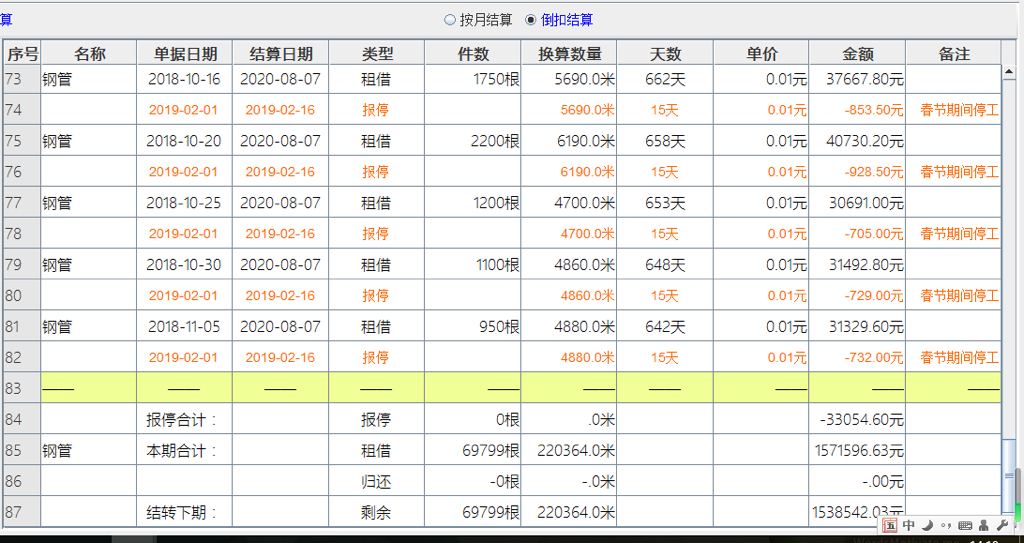
Task: Click amount cell 31492.80元
Action: 857,265
